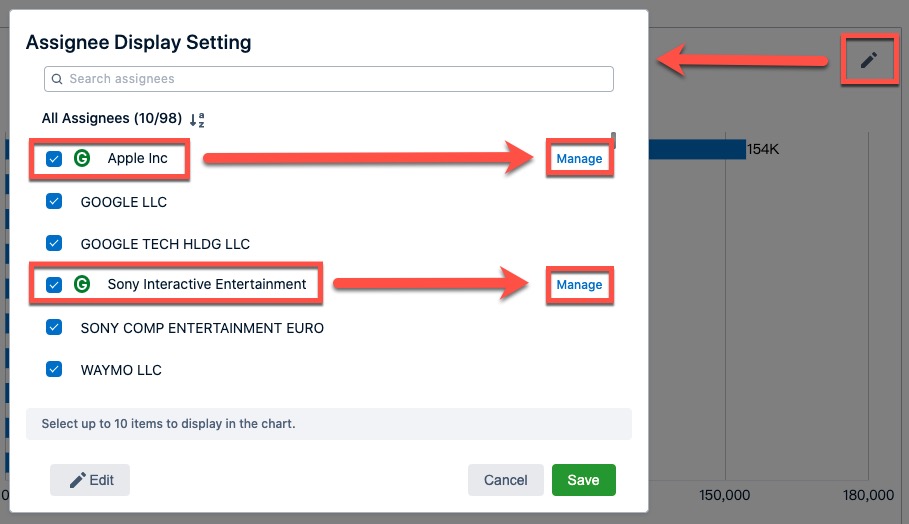Click the pencil icon on the Edit button
Viewport: 909px width, 524px height.
[77, 480]
